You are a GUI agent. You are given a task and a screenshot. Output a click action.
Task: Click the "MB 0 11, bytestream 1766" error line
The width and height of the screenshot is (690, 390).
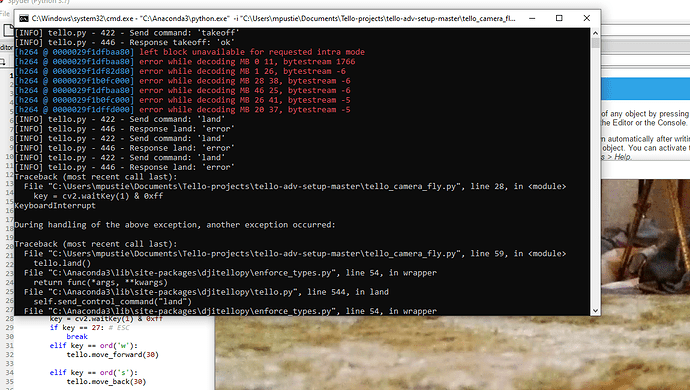point(185,62)
